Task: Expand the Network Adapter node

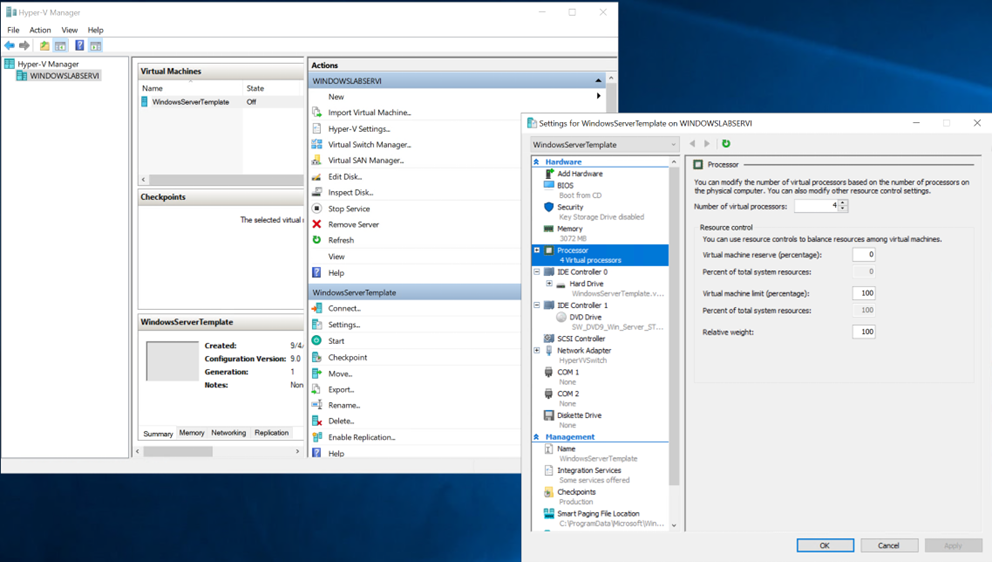Action: click(537, 350)
